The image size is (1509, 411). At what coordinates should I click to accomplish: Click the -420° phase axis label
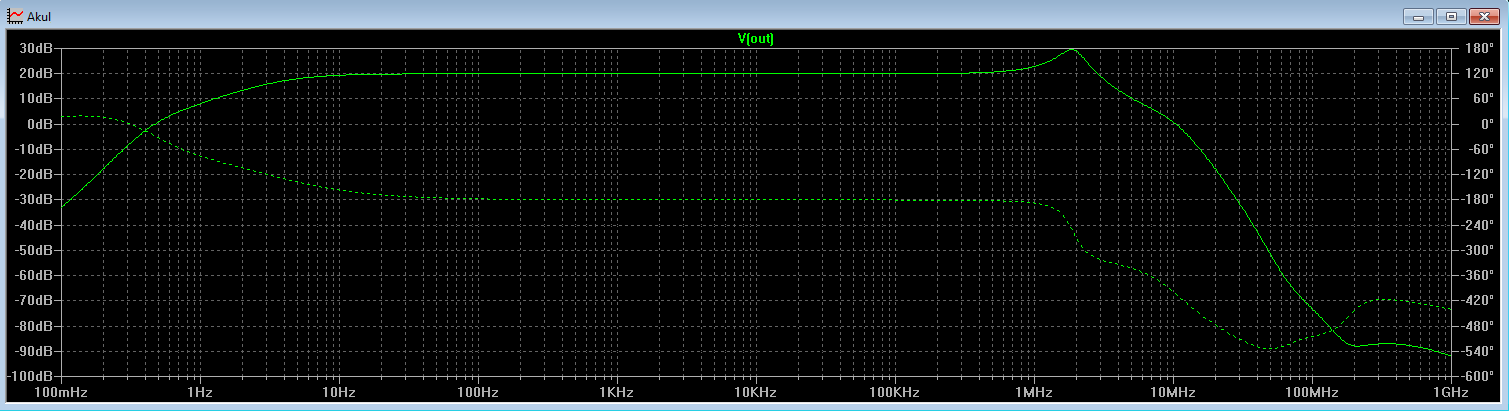pyautogui.click(x=1477, y=300)
